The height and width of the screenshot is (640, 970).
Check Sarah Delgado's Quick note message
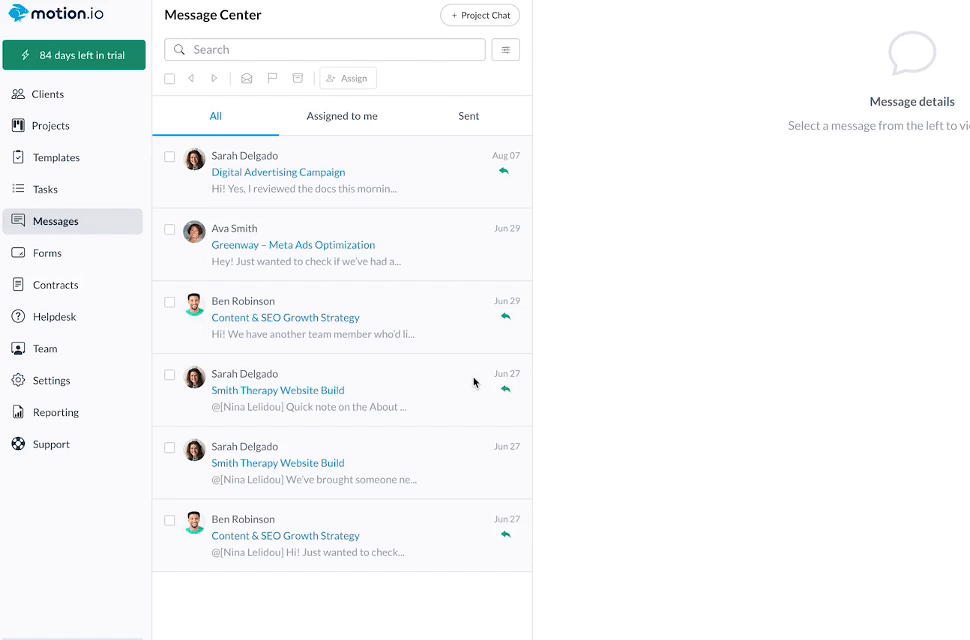click(170, 375)
